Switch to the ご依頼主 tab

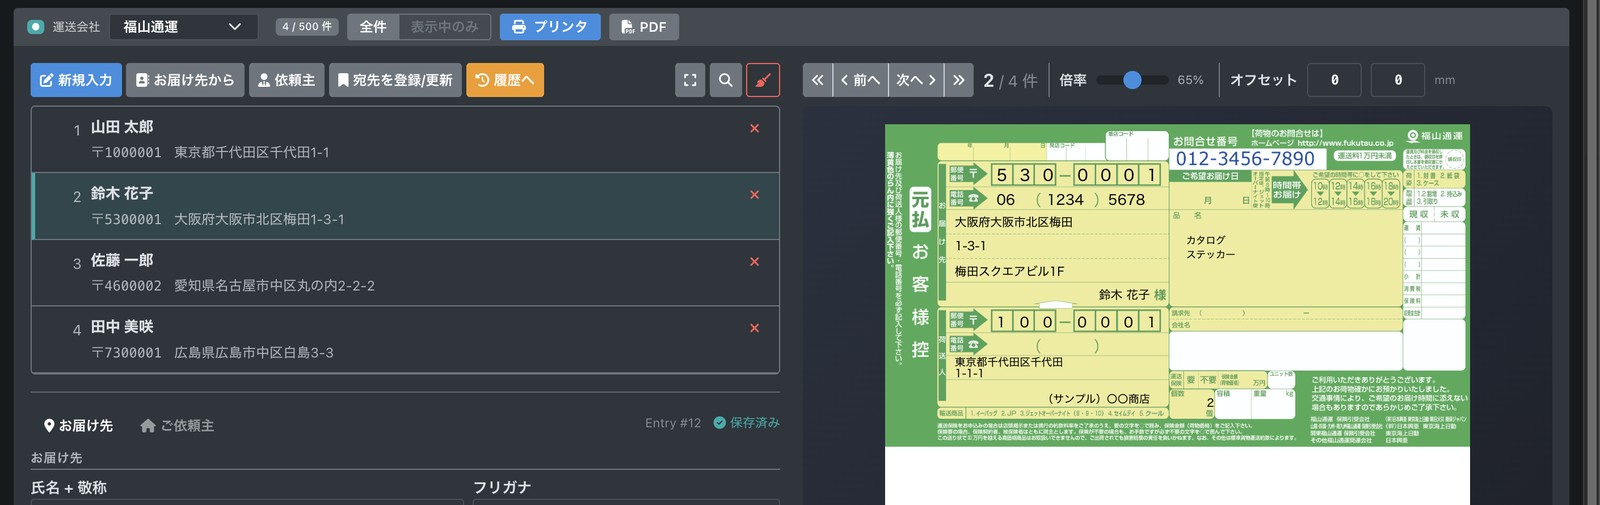click(x=177, y=426)
